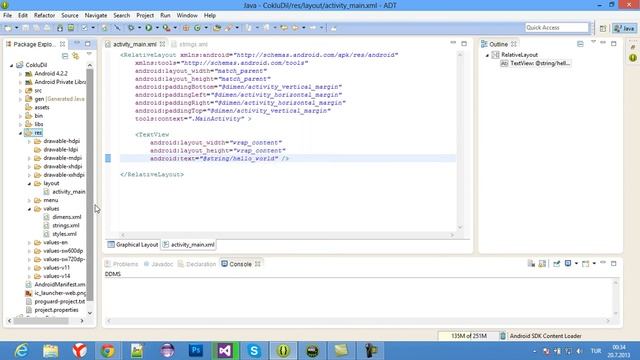640x360 pixels.
Task: Open the Window menu
Action: point(187,16)
